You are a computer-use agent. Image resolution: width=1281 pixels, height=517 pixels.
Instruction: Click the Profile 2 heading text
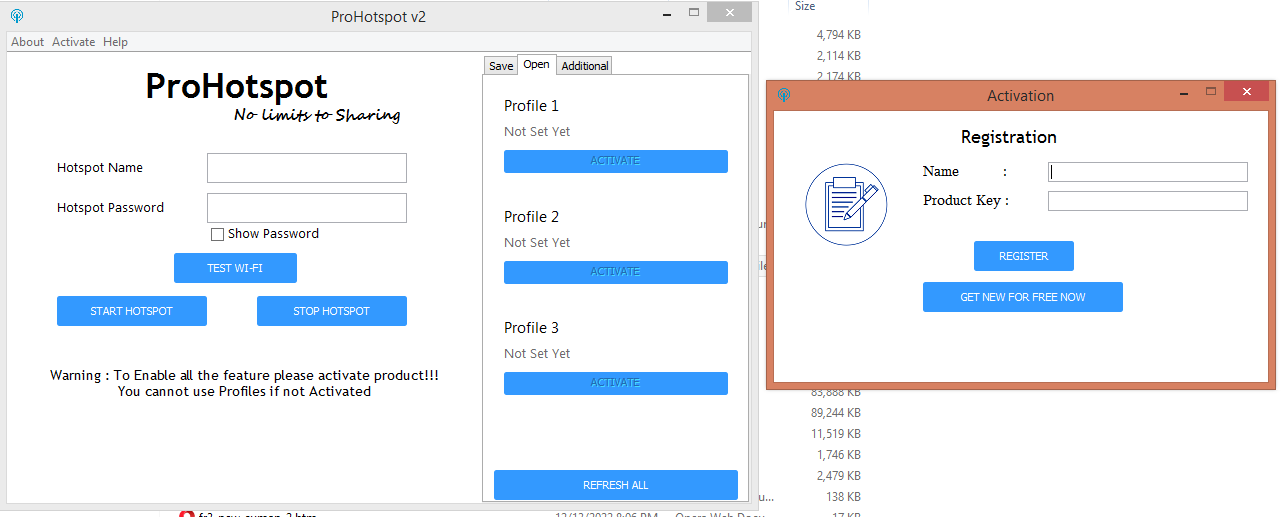532,217
